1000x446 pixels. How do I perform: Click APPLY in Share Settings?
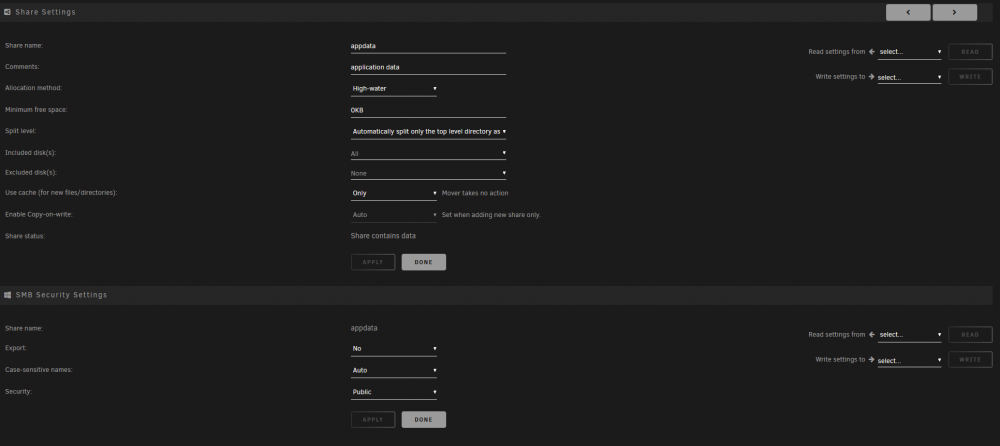coord(372,262)
